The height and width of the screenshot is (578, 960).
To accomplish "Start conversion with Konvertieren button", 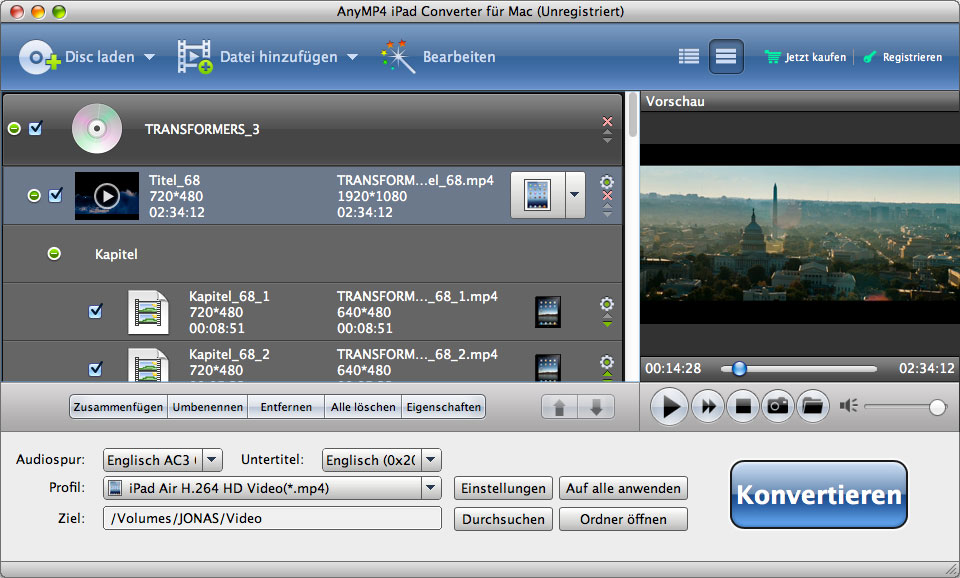I will [819, 495].
